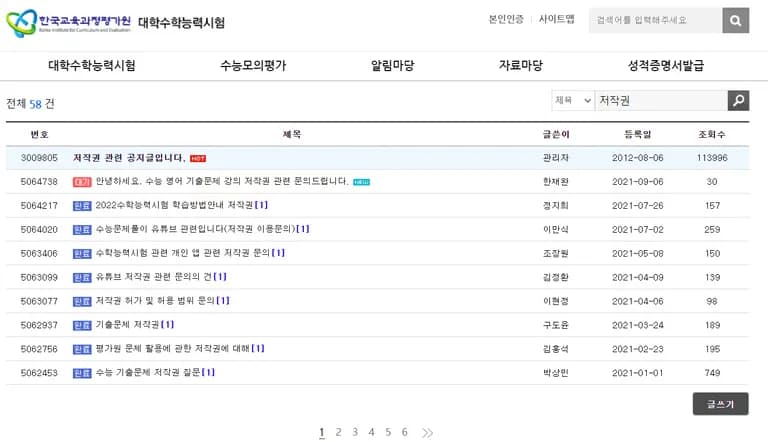The height and width of the screenshot is (442, 768).
Task: Click the HOT badge on notice post
Action: tap(198, 158)
